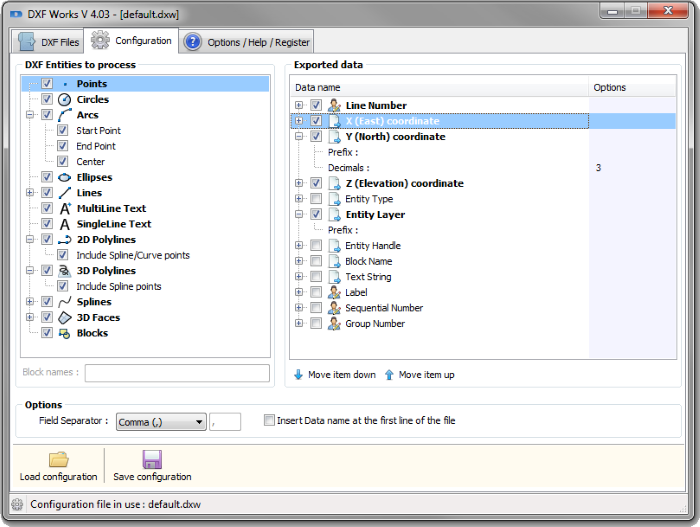The height and width of the screenshot is (527, 700).
Task: Click the Ellipses entity icon
Action: 65,177
